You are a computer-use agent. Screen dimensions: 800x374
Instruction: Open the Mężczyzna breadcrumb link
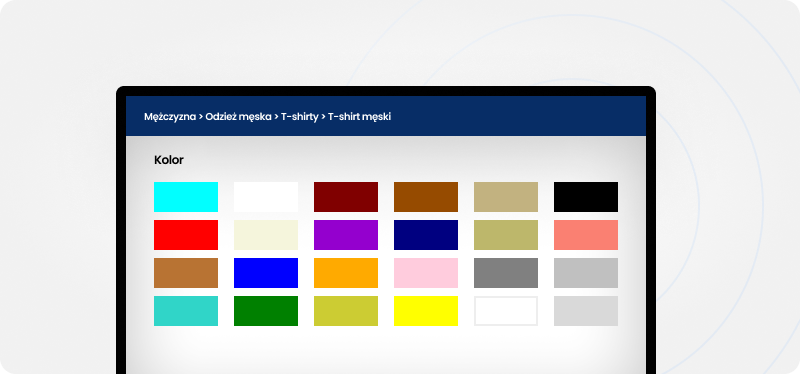pyautogui.click(x=170, y=117)
